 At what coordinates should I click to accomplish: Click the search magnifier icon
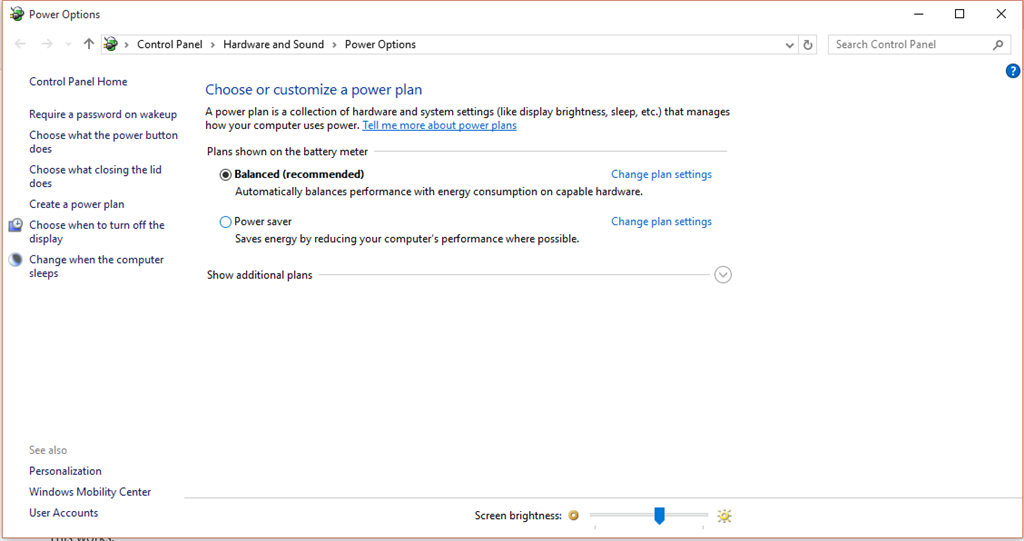click(x=998, y=44)
